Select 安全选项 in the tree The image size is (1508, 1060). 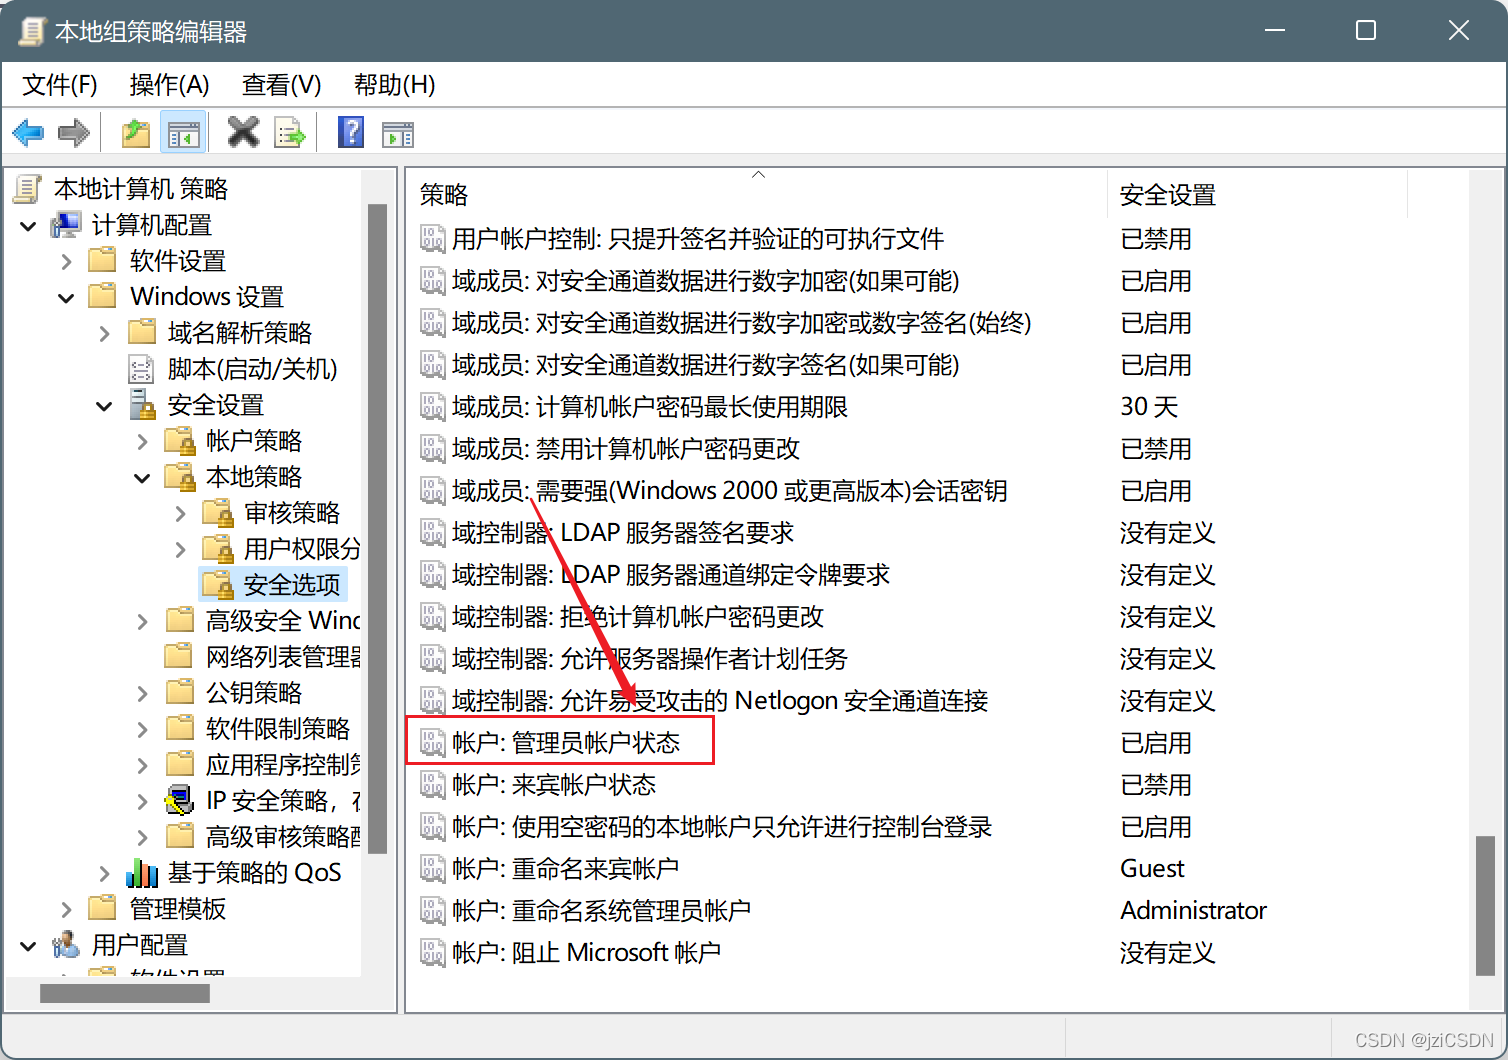pos(291,585)
